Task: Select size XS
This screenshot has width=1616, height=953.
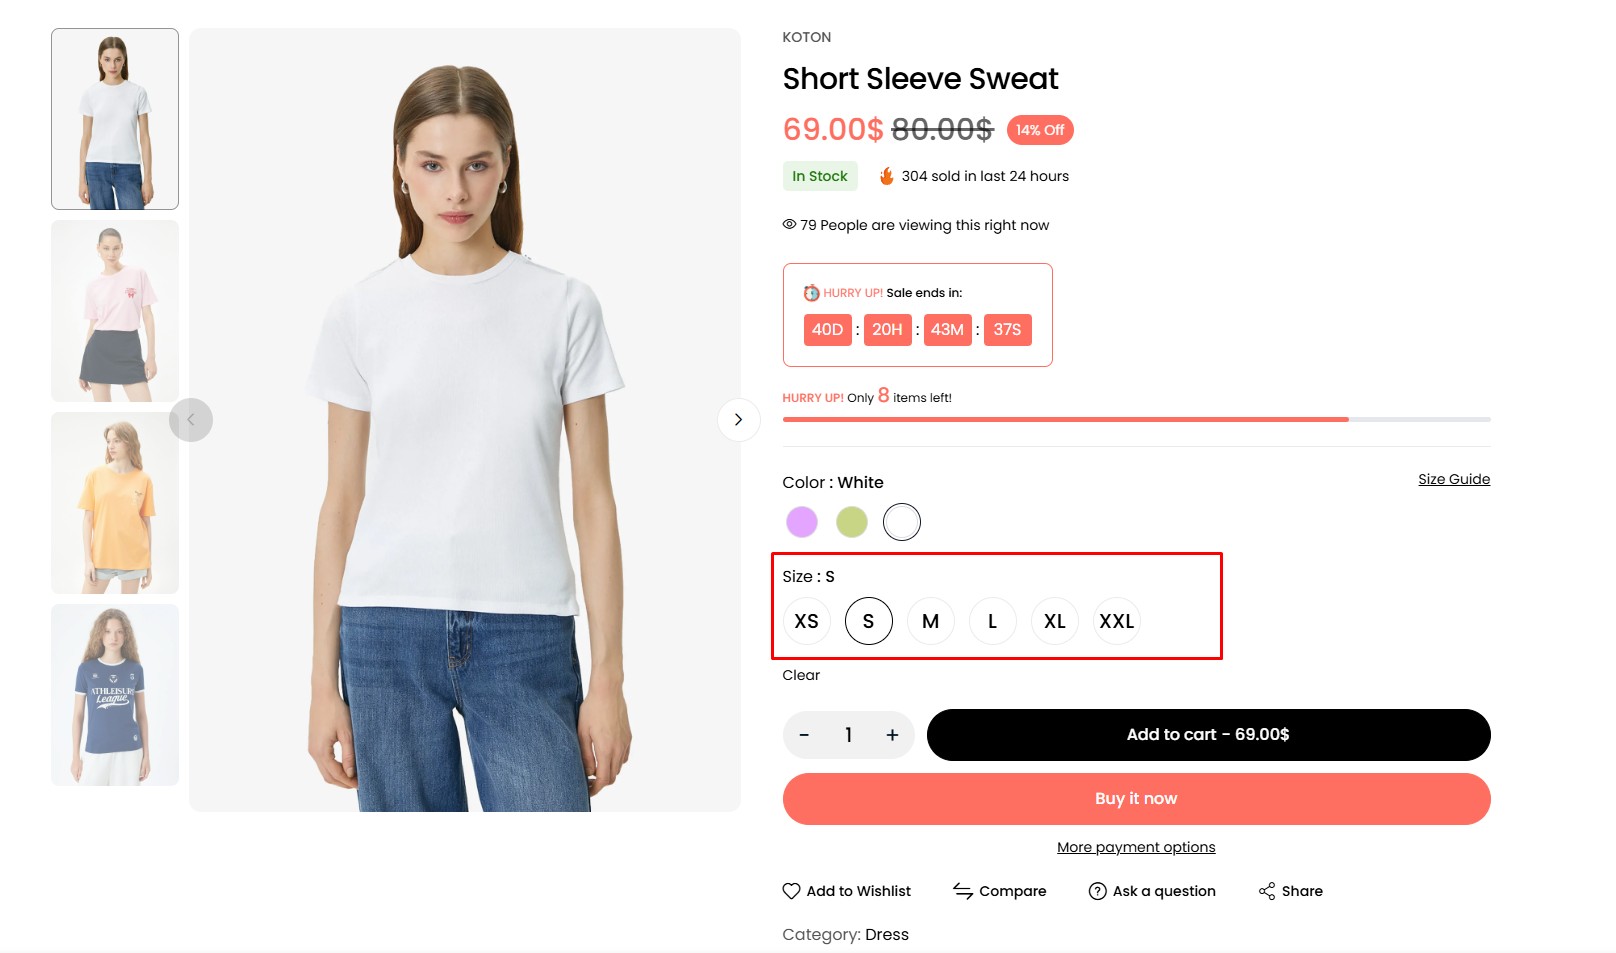Action: click(x=807, y=621)
